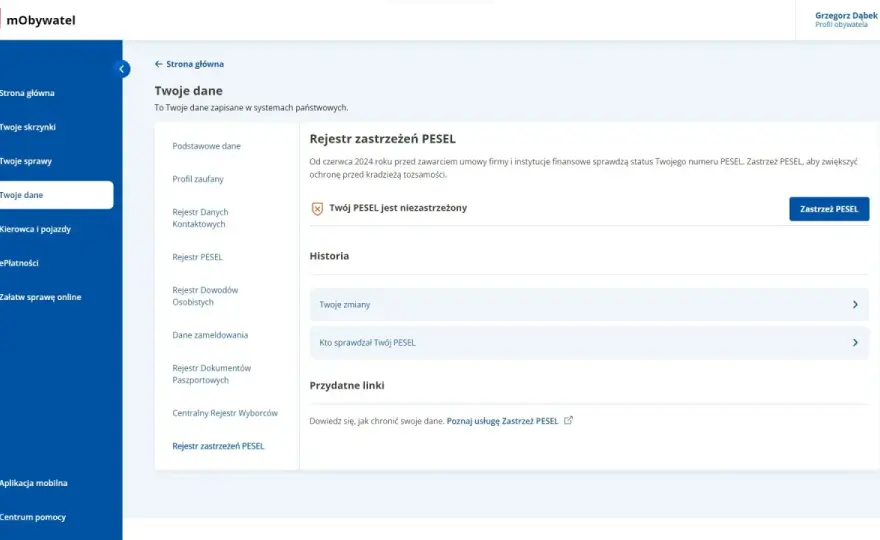The width and height of the screenshot is (880, 540).
Task: Expand Kto sprawdzał Twój PESEL chevron
Action: click(855, 342)
